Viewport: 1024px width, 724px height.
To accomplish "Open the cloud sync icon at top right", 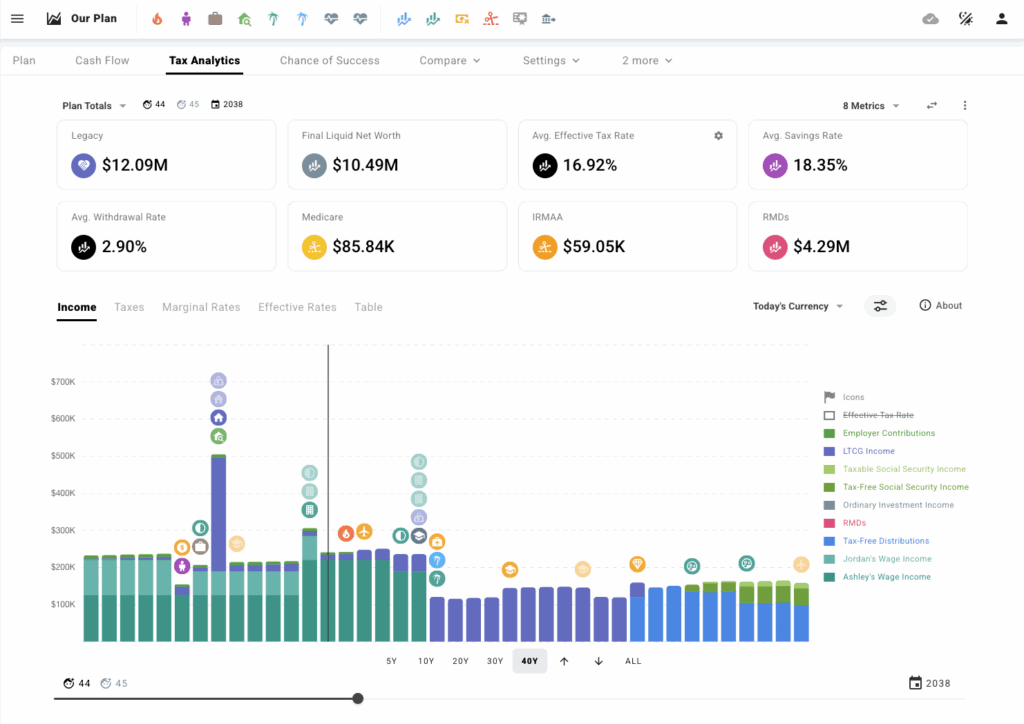I will point(928,18).
